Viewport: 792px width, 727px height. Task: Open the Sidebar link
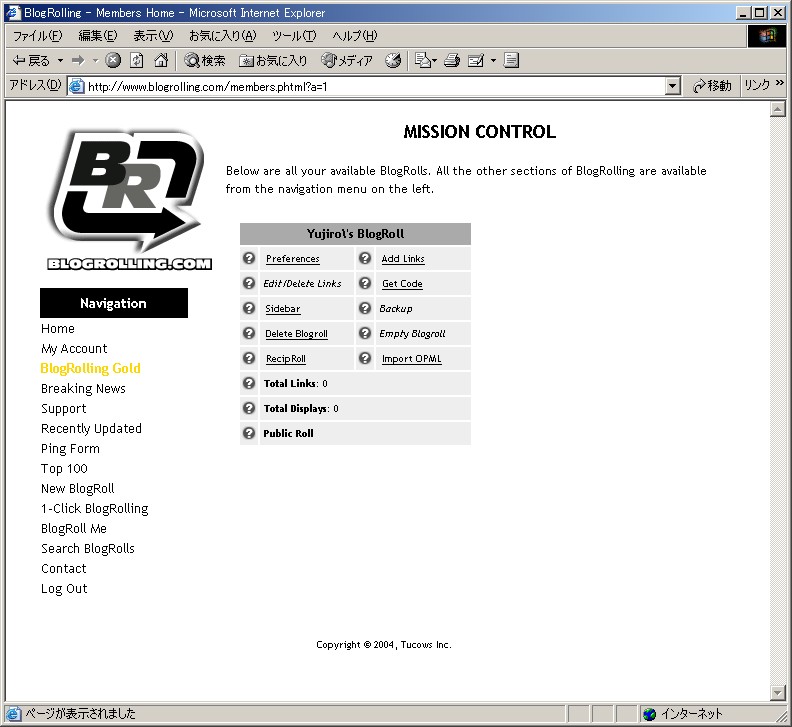click(x=282, y=309)
